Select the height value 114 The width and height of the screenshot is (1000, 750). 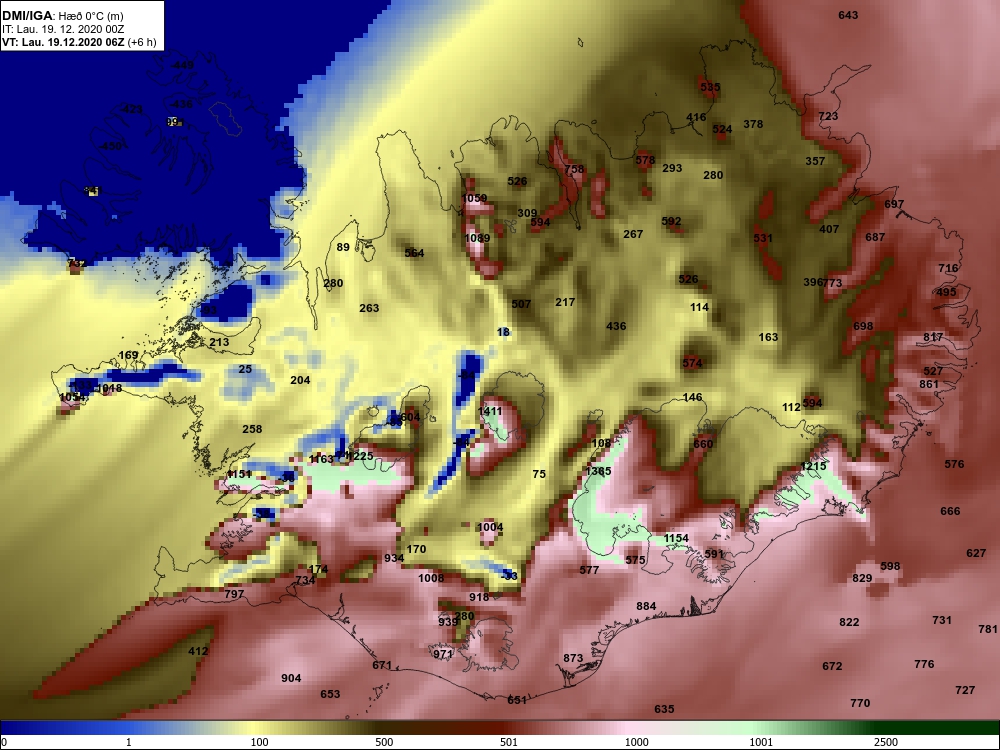(699, 307)
